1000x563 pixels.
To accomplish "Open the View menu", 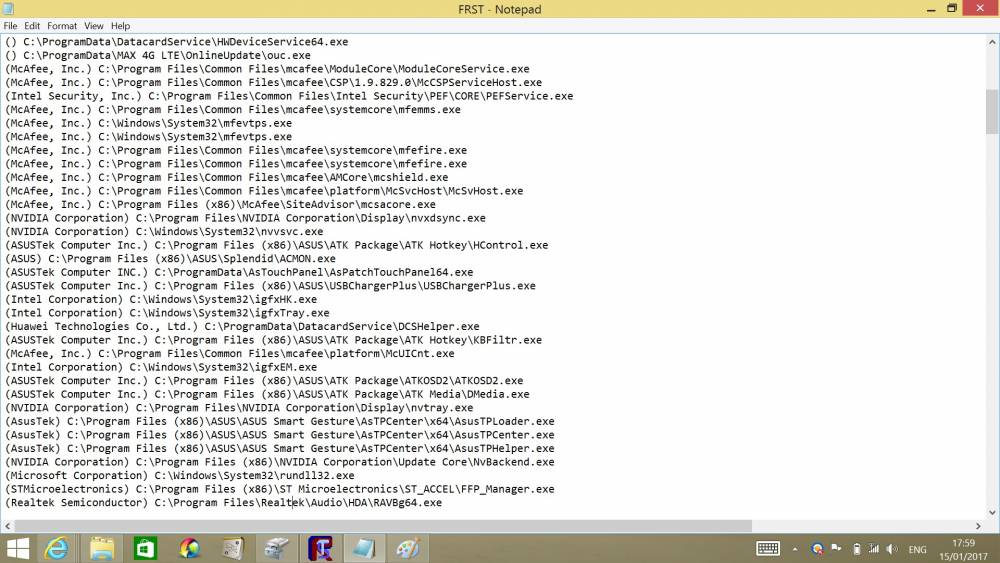I will pos(94,26).
